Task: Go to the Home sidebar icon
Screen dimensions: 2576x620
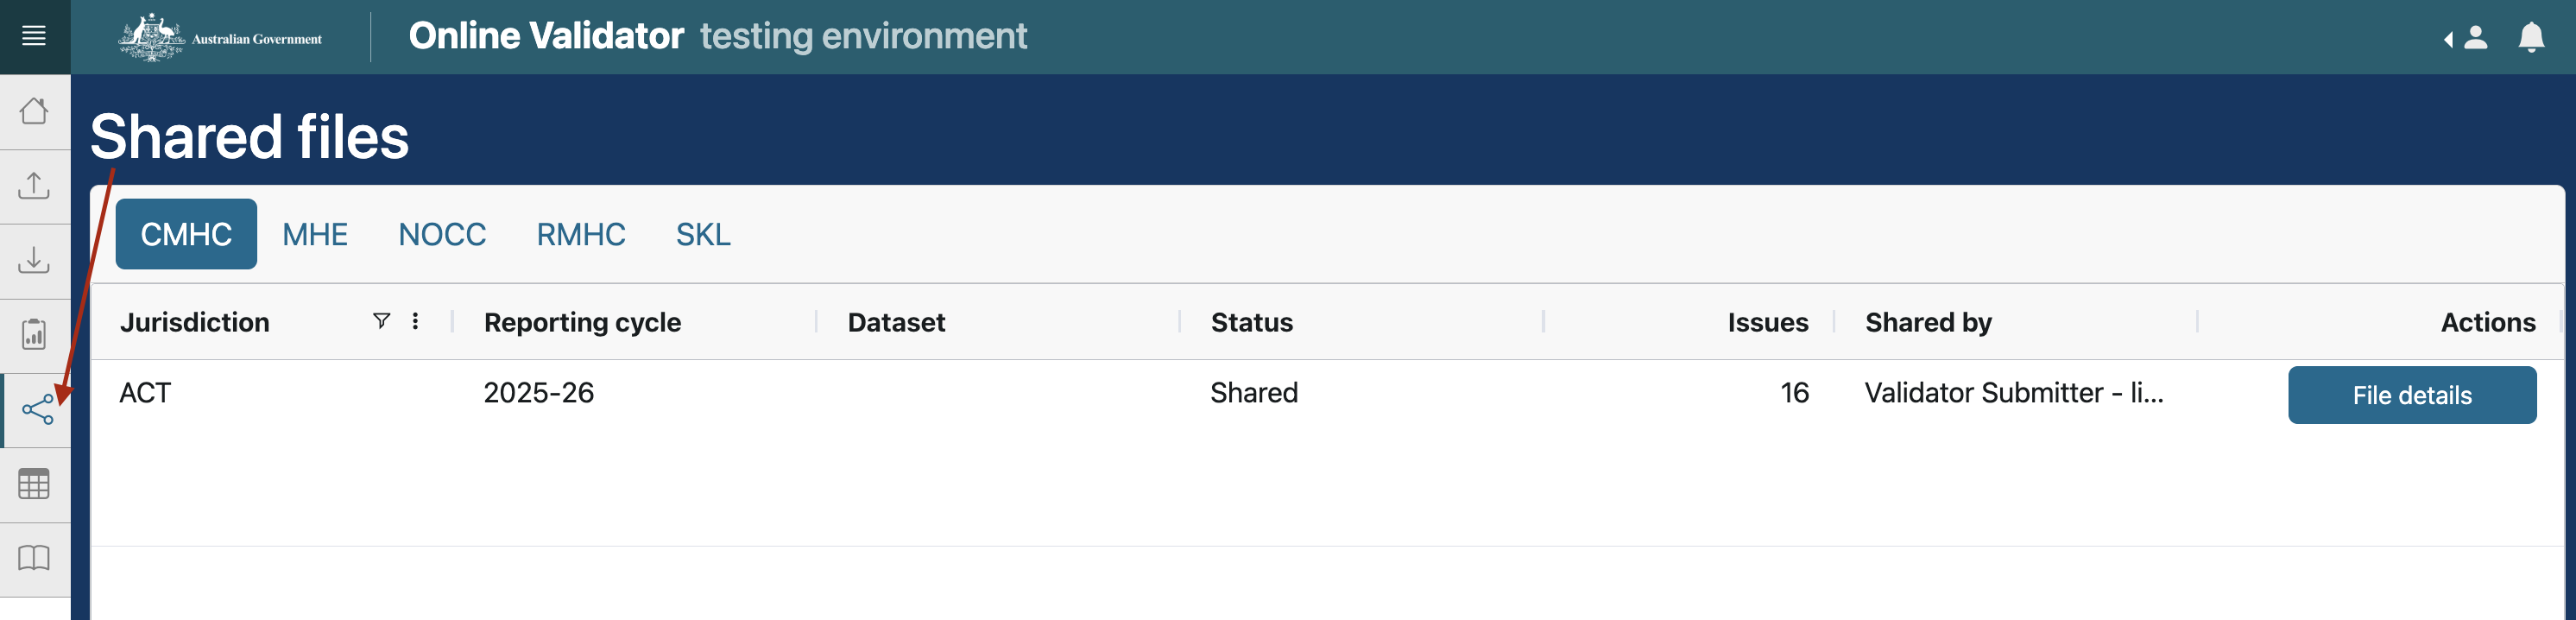Action: (x=34, y=111)
